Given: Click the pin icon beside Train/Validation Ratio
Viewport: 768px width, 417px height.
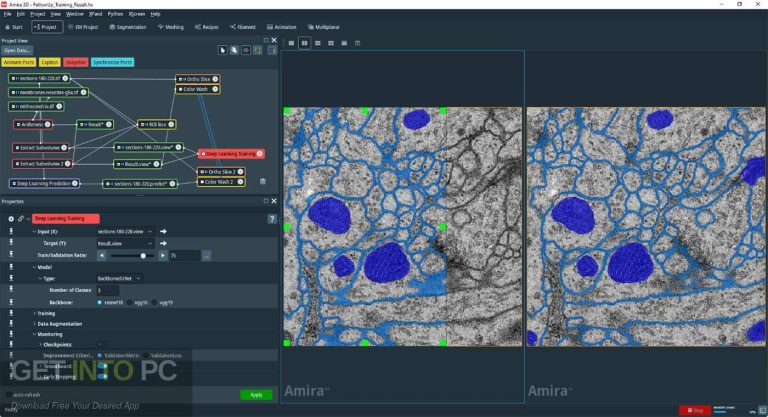Looking at the screenshot, I should pos(11,255).
